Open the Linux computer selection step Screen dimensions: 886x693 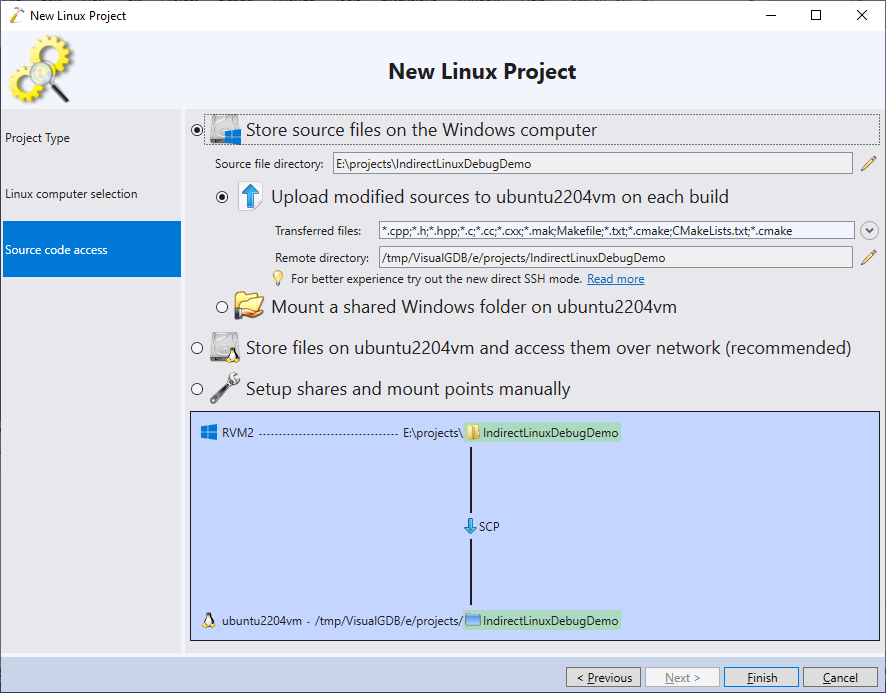coord(92,194)
